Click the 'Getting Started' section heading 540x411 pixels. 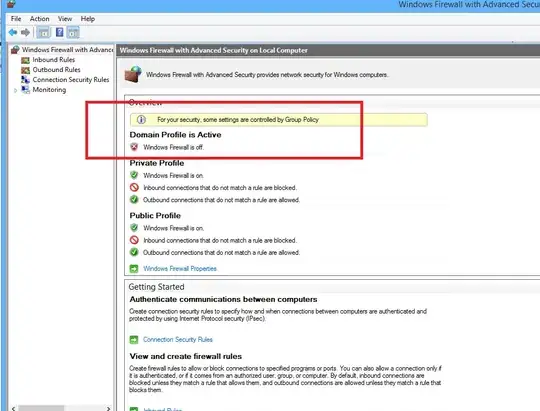(156, 287)
